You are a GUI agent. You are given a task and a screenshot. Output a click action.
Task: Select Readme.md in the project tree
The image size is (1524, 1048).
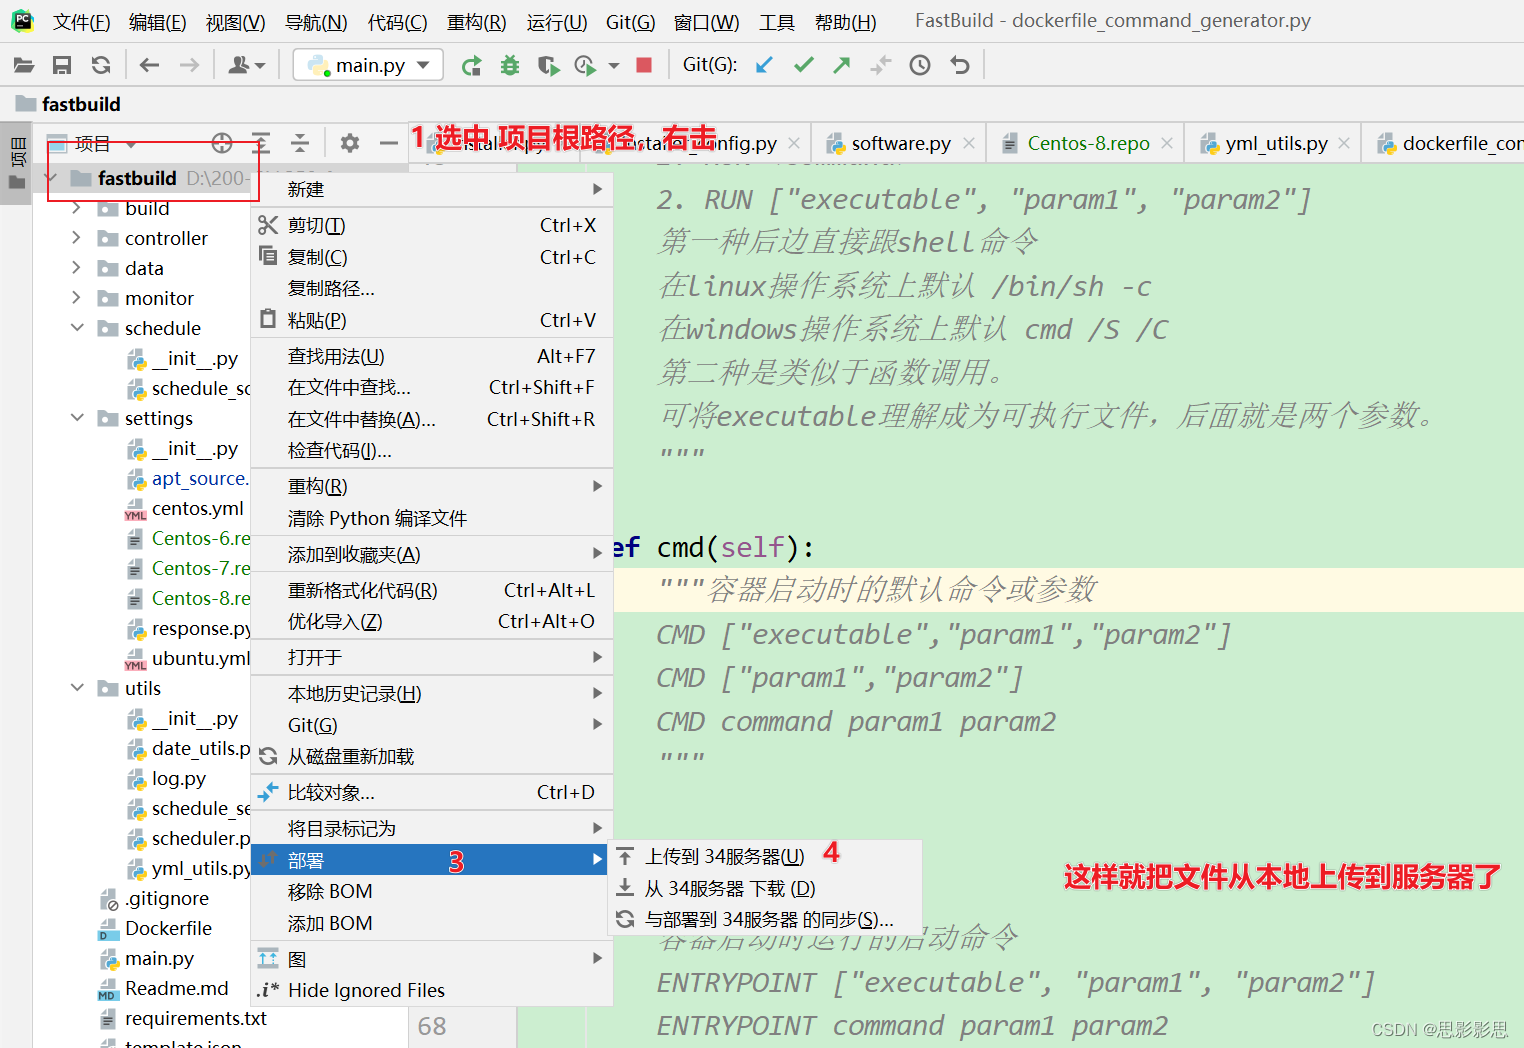[x=176, y=988]
